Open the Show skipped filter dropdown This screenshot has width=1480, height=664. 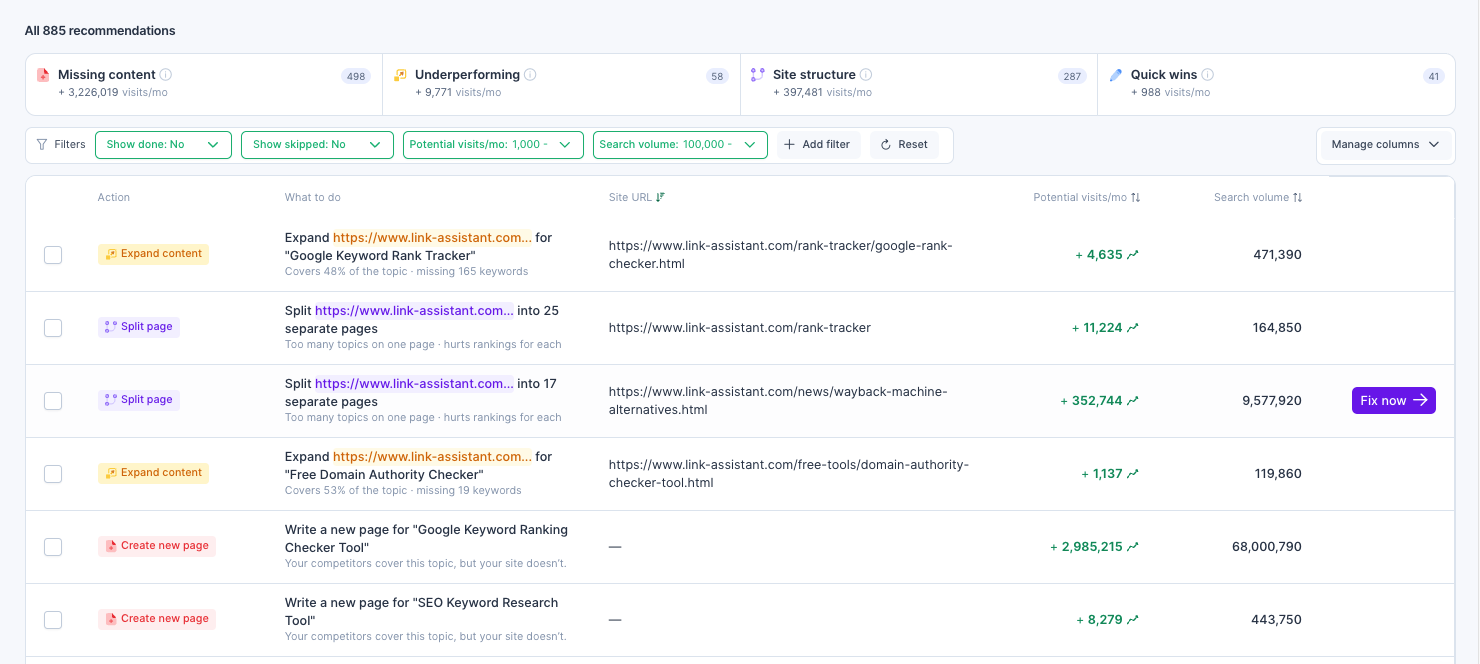(x=316, y=144)
